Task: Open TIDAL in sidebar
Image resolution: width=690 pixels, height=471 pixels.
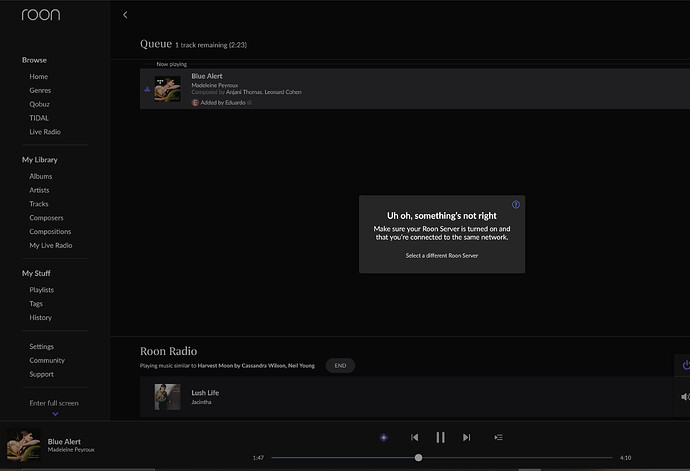Action: tap(39, 118)
